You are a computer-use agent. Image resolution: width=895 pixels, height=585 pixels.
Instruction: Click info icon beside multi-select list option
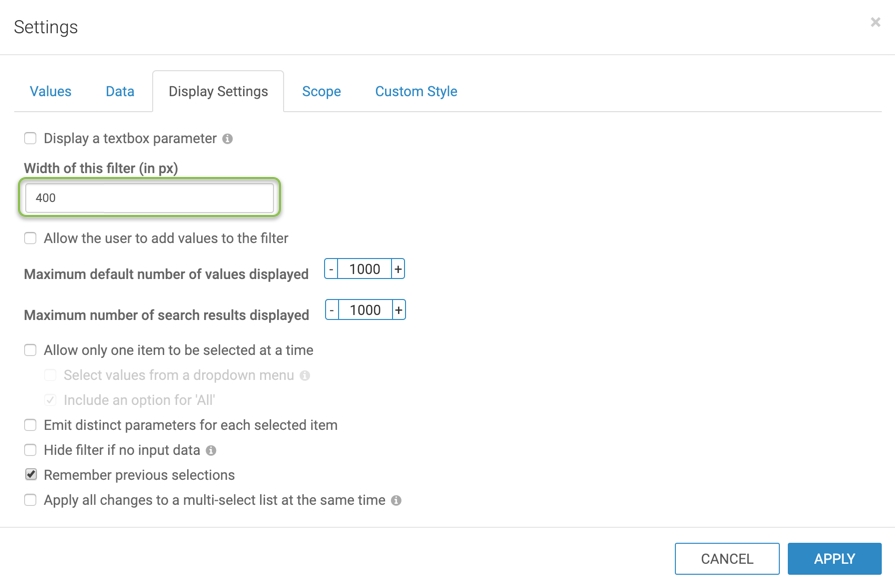click(396, 501)
